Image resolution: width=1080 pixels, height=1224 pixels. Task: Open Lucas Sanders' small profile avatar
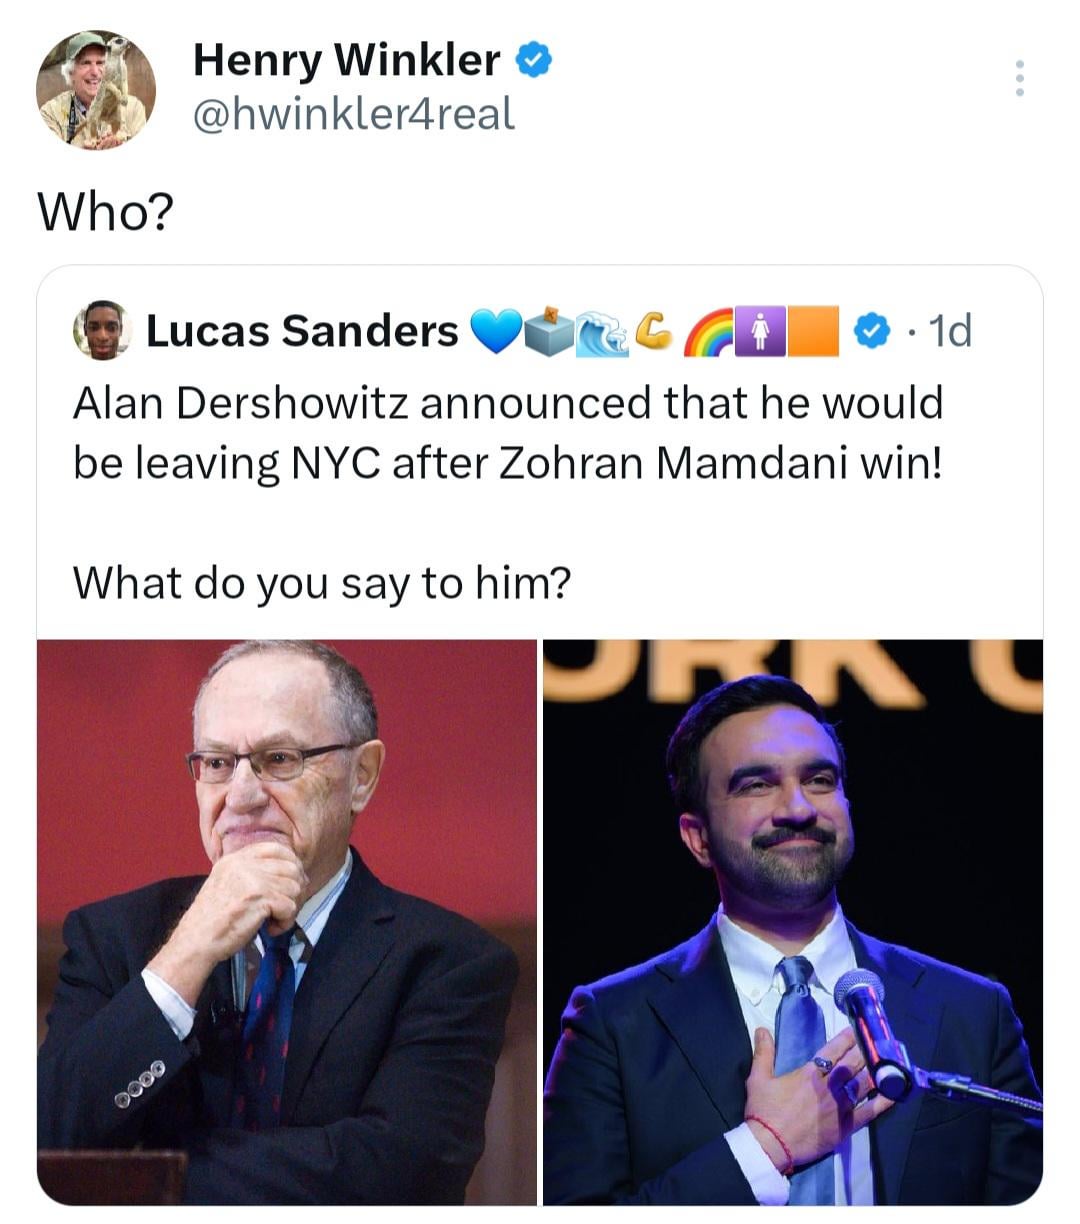tap(103, 331)
